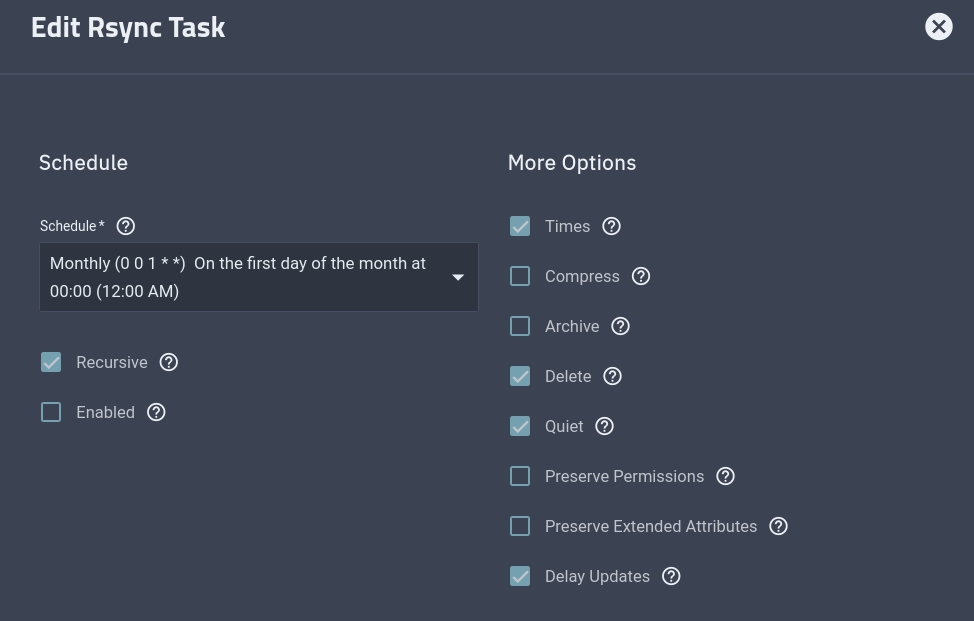974x621 pixels.
Task: Tick Preserve Permissions checkbox
Action: (520, 476)
